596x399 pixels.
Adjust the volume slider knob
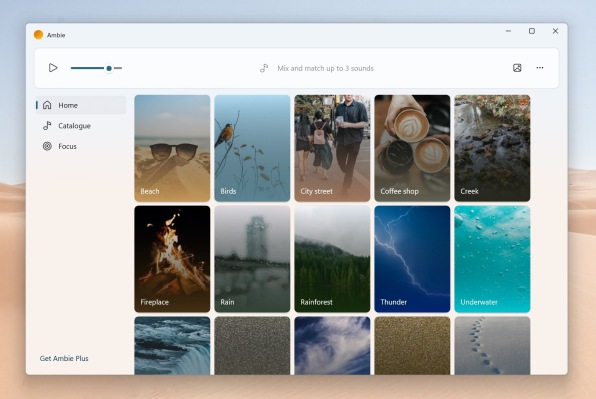click(109, 68)
